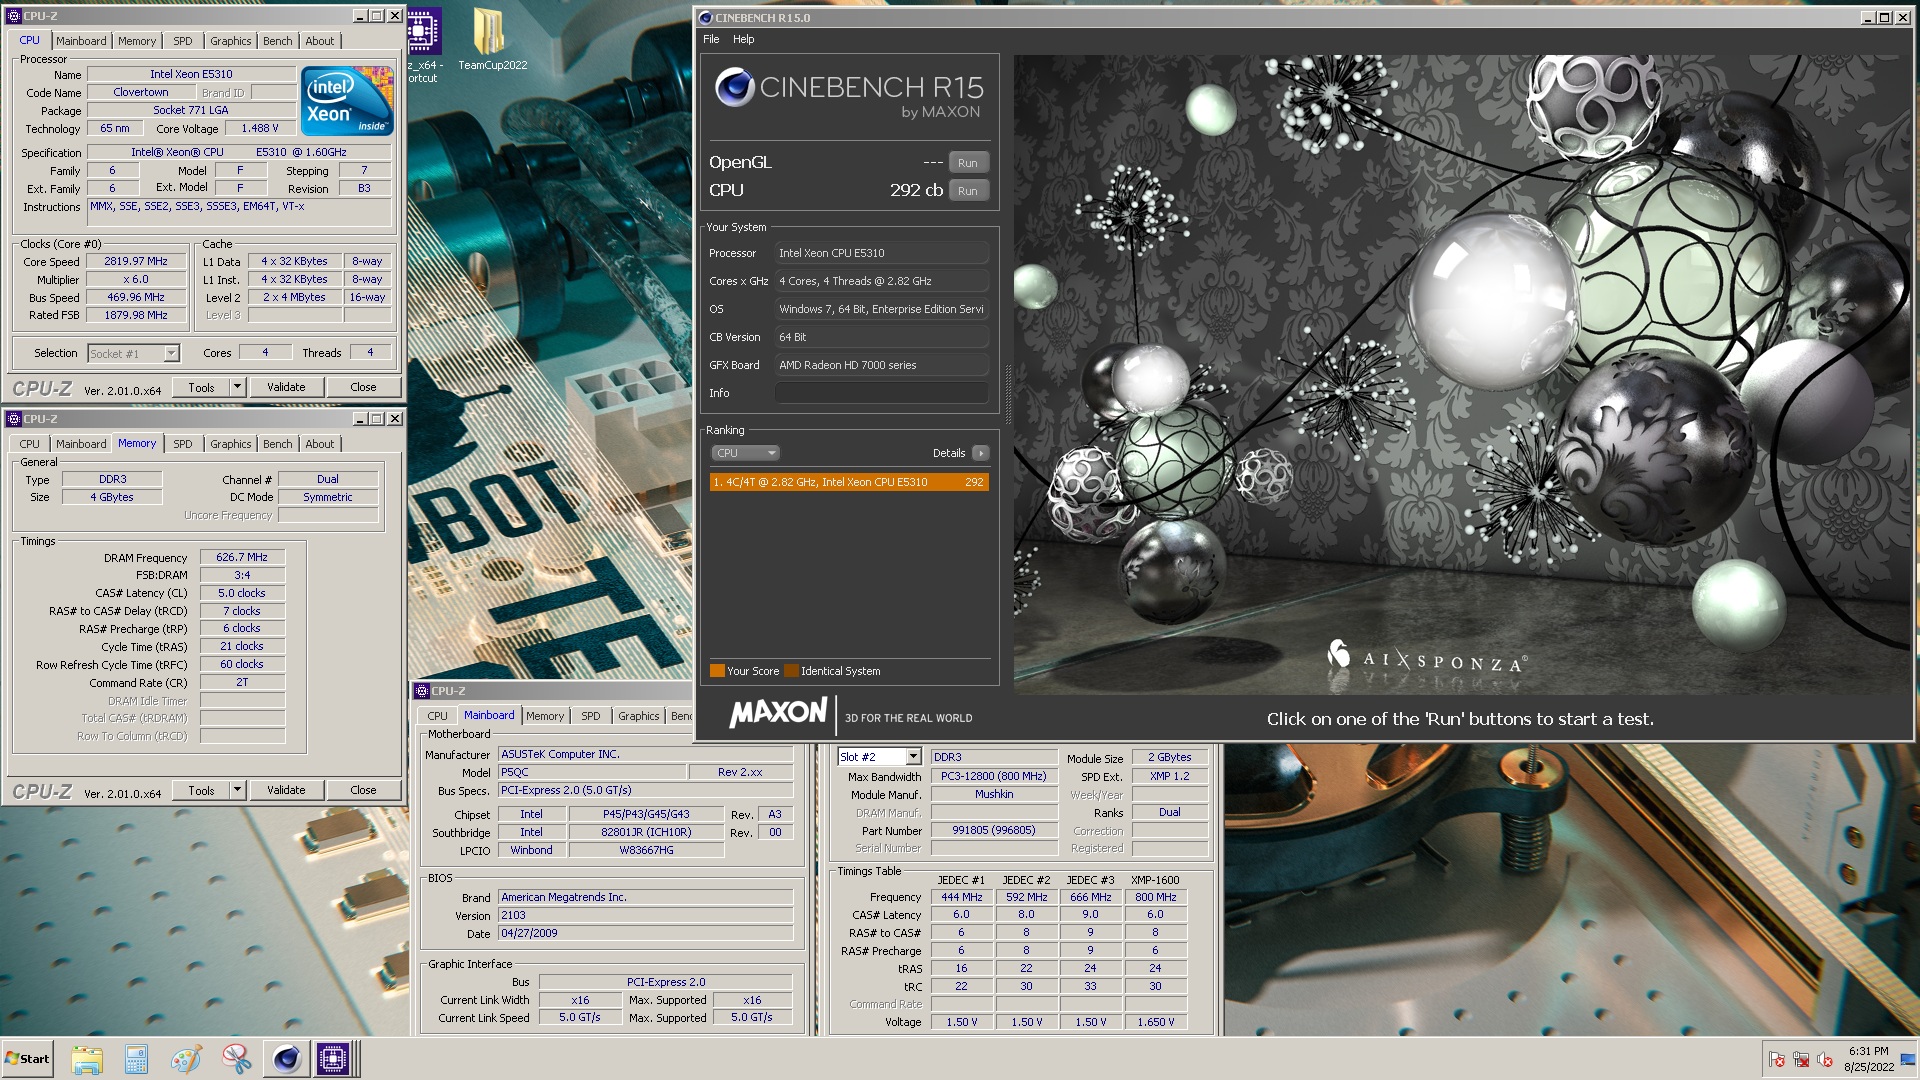Image resolution: width=1920 pixels, height=1080 pixels.
Task: Click the CPU score 292 cb
Action: pyautogui.click(x=916, y=190)
